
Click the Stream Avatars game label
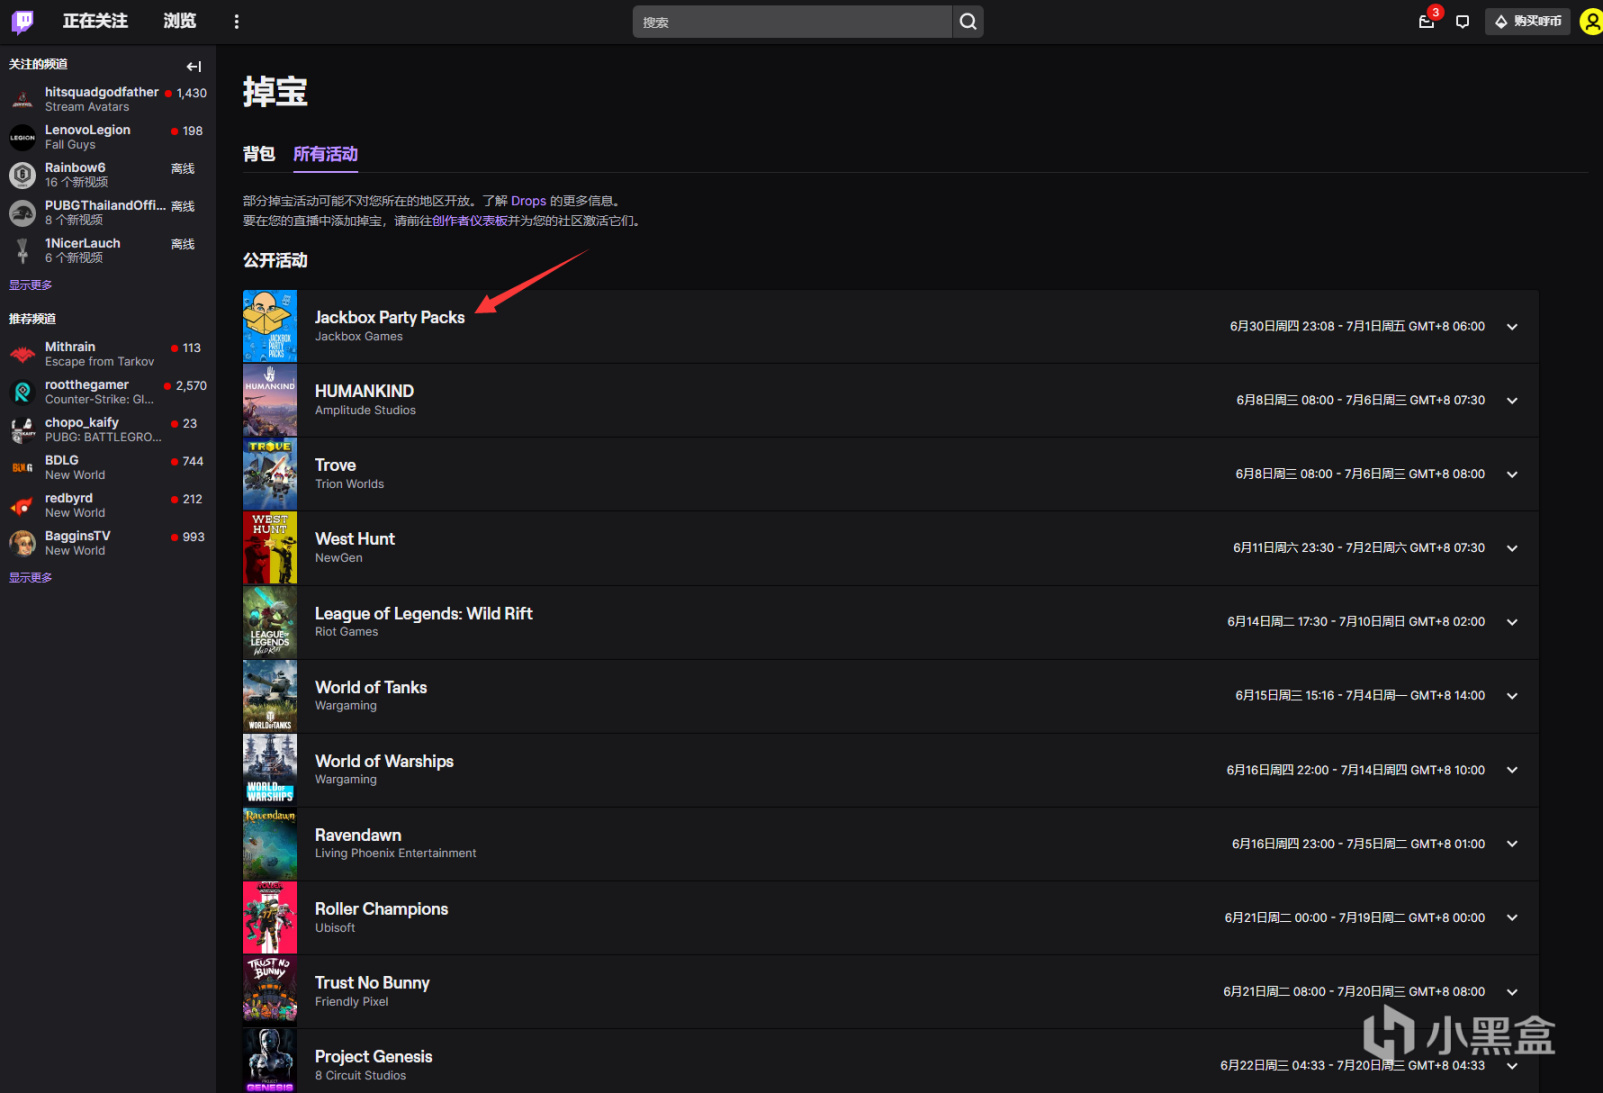(x=87, y=107)
